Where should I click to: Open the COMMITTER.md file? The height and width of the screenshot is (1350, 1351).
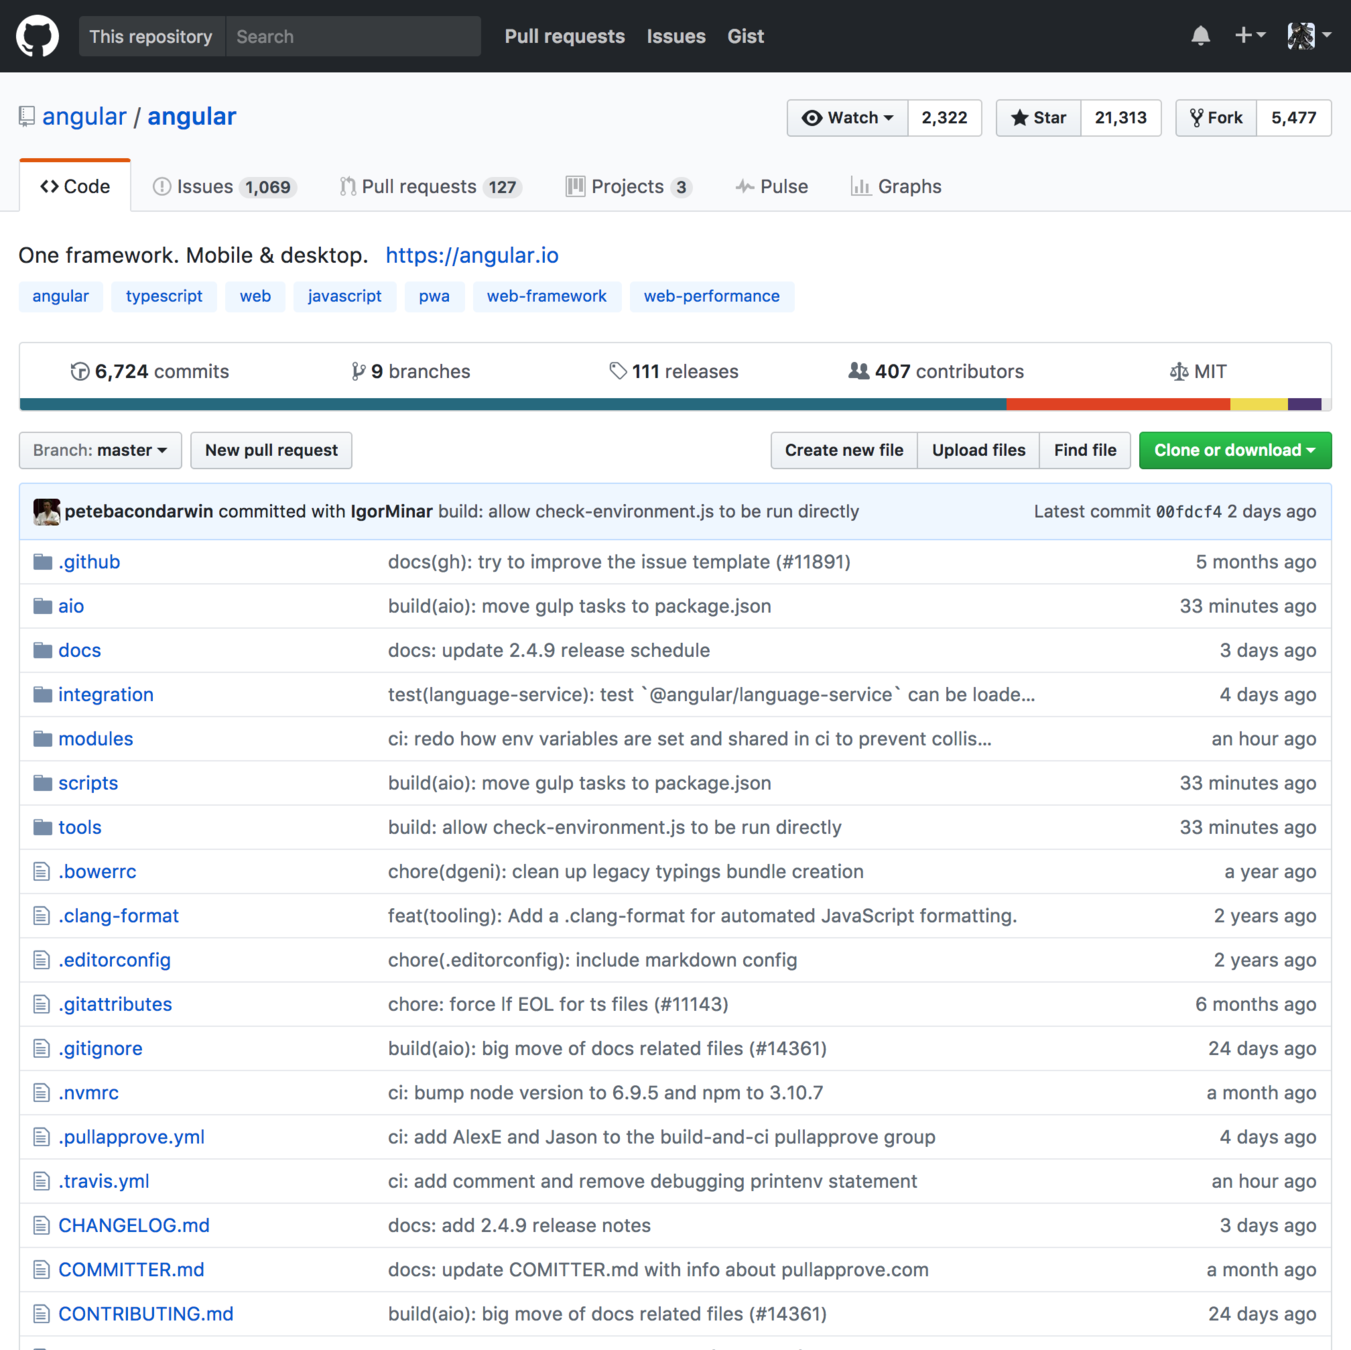click(x=131, y=1270)
